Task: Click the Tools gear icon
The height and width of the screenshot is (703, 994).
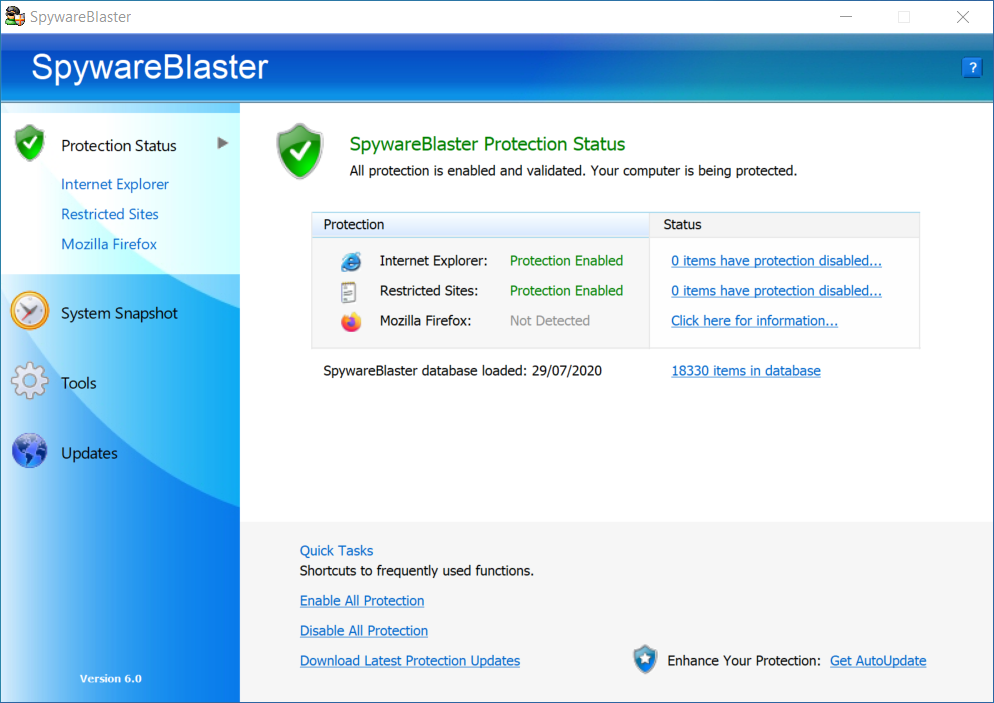Action: [x=30, y=380]
